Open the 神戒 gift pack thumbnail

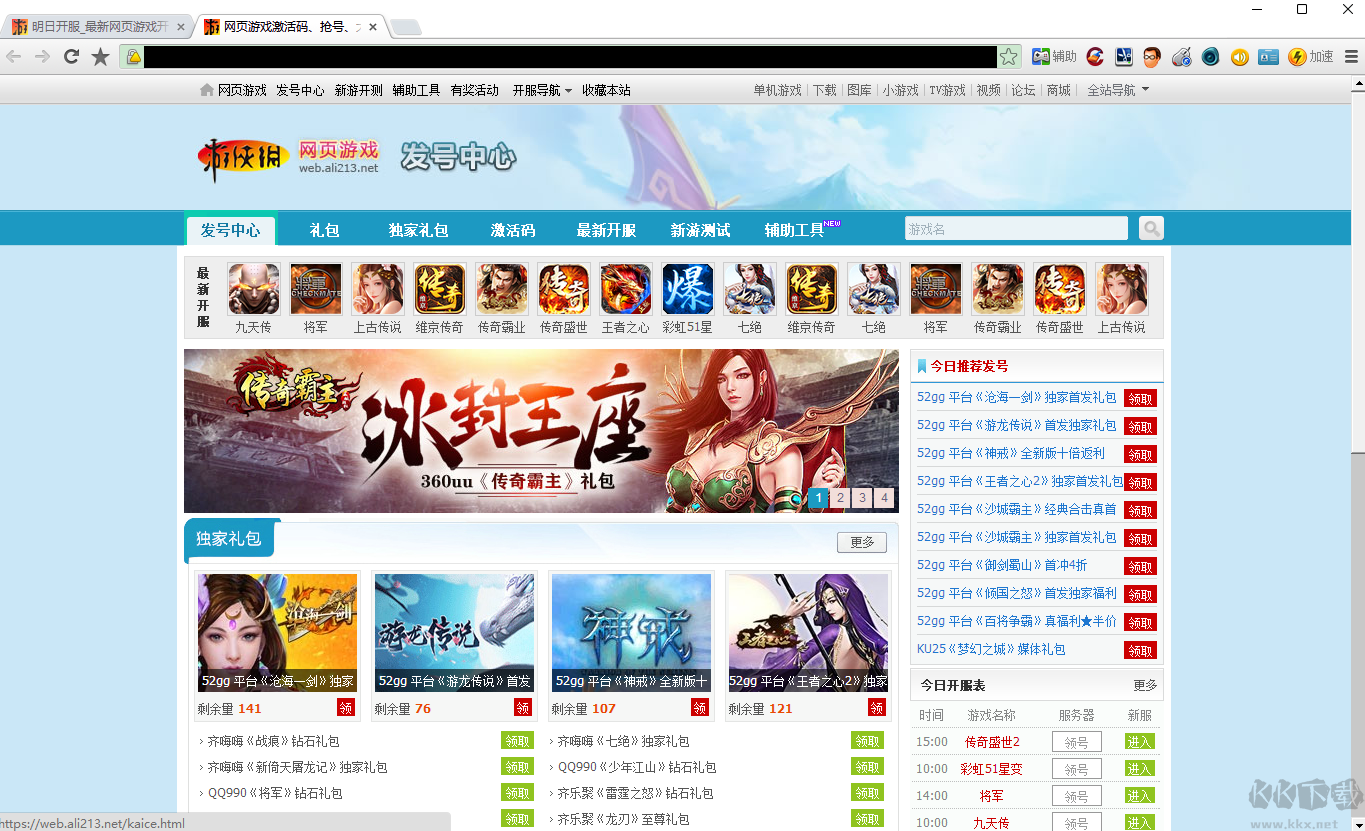click(x=631, y=633)
